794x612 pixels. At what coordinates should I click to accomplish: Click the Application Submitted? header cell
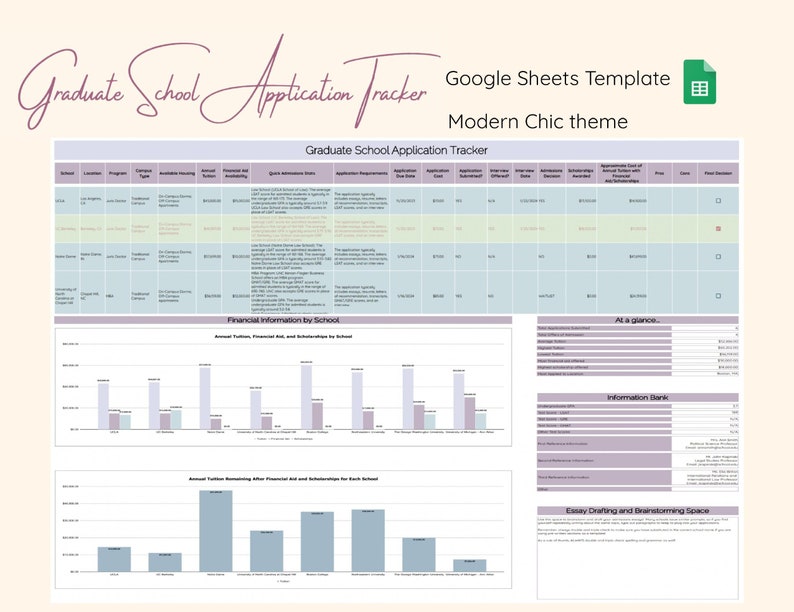[x=470, y=173]
